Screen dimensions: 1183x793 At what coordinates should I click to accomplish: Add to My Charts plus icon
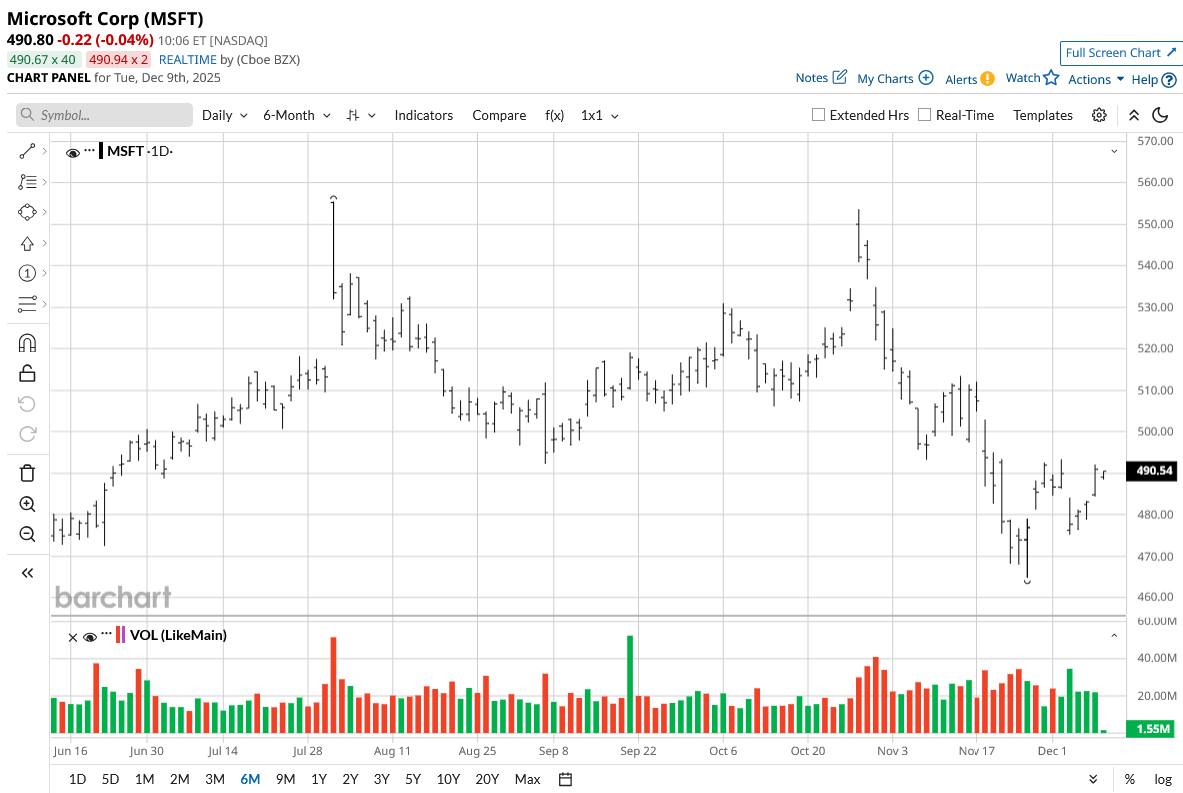(926, 78)
